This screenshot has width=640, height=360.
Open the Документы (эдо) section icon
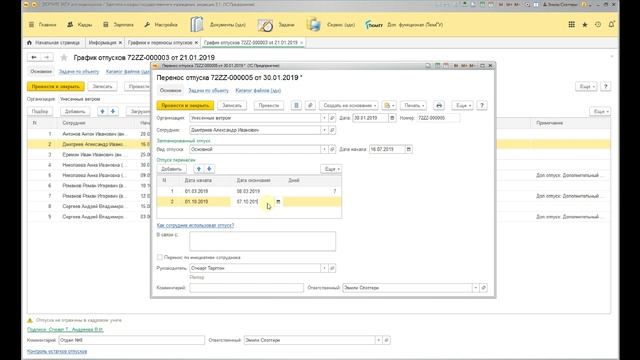tap(196, 24)
